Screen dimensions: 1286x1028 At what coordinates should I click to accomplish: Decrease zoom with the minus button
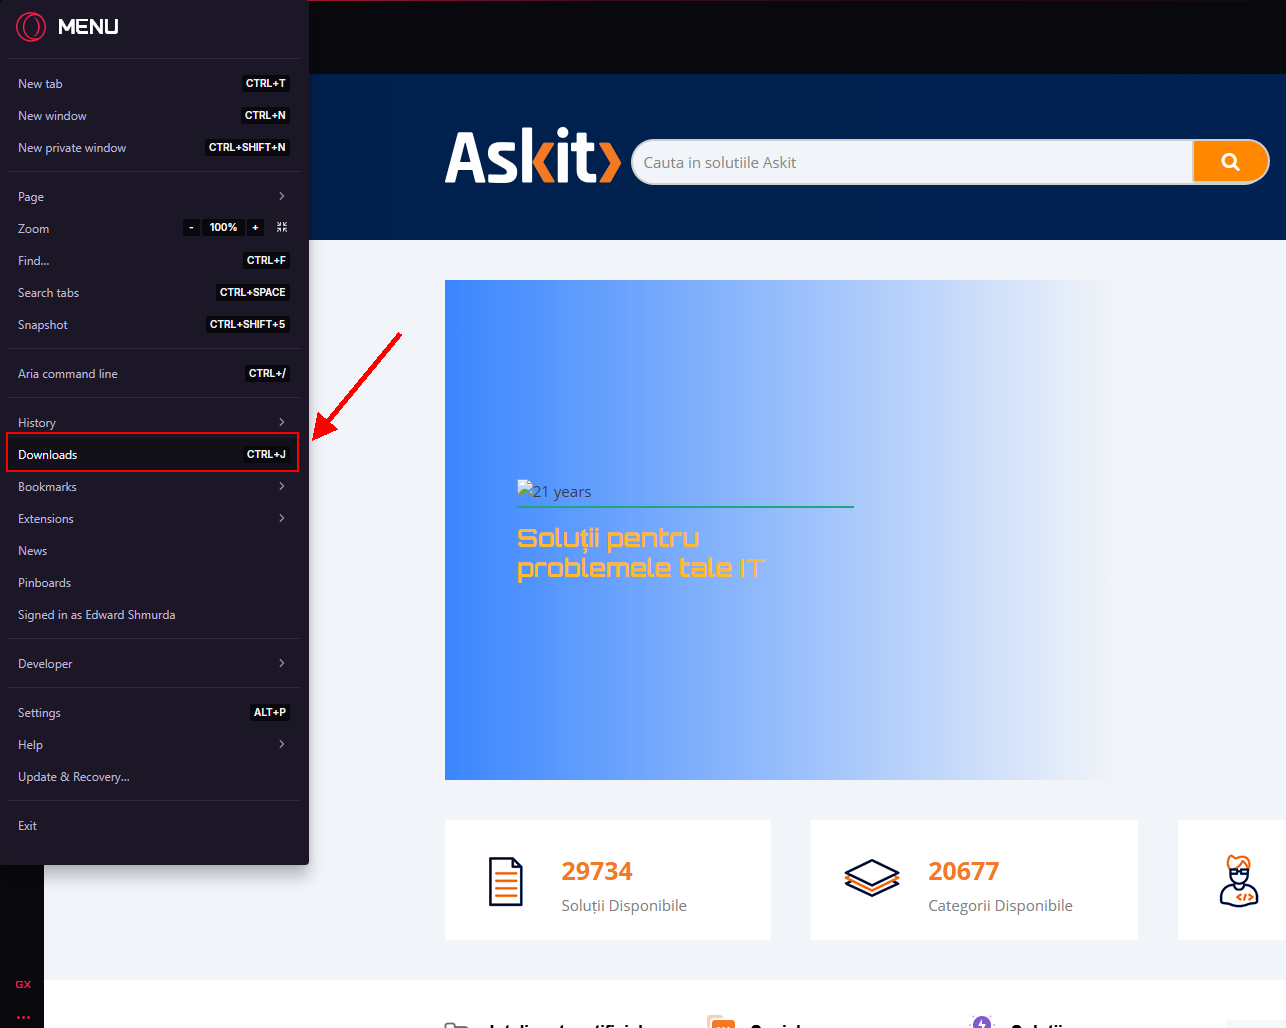[x=191, y=228]
